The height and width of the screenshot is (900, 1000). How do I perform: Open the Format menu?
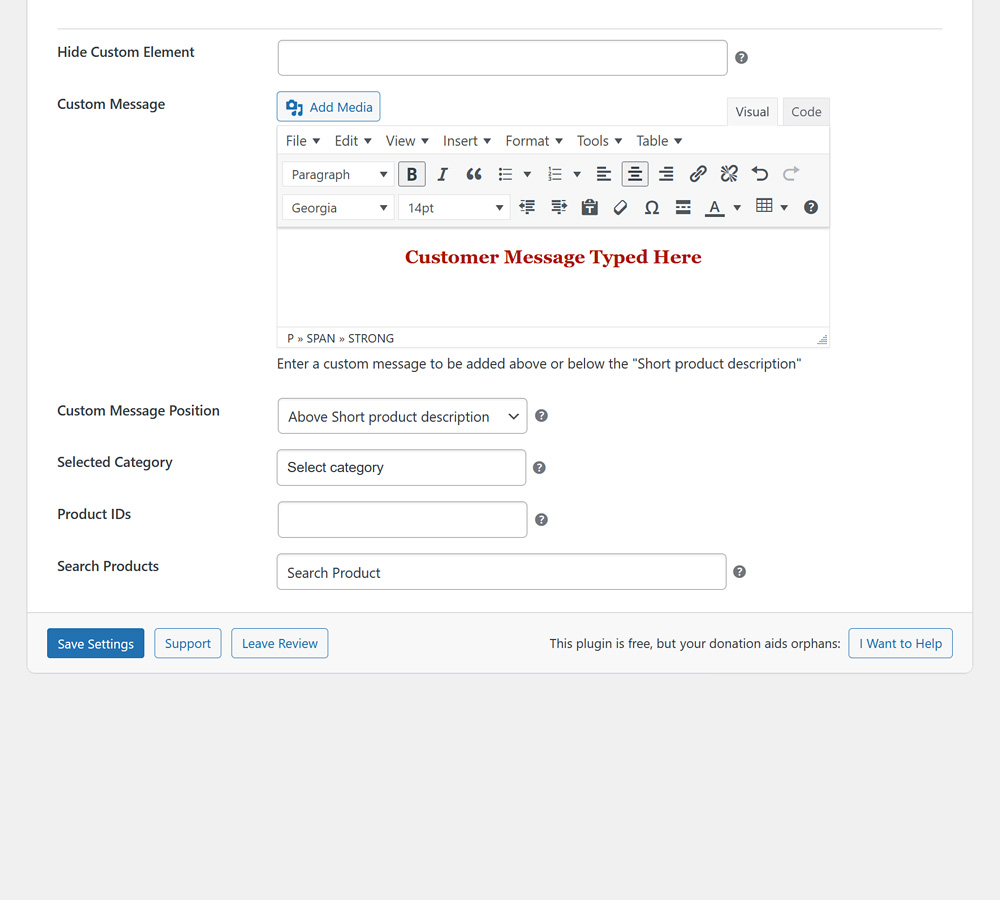coord(533,141)
